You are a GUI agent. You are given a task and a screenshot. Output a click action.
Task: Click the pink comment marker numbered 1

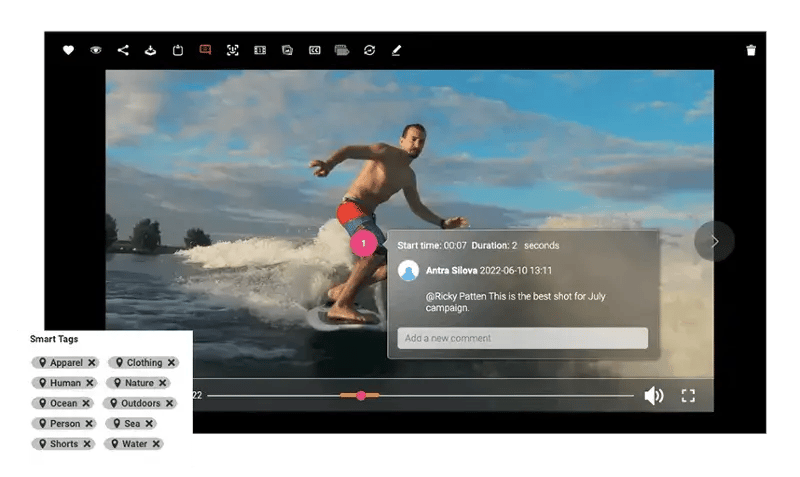coord(364,243)
